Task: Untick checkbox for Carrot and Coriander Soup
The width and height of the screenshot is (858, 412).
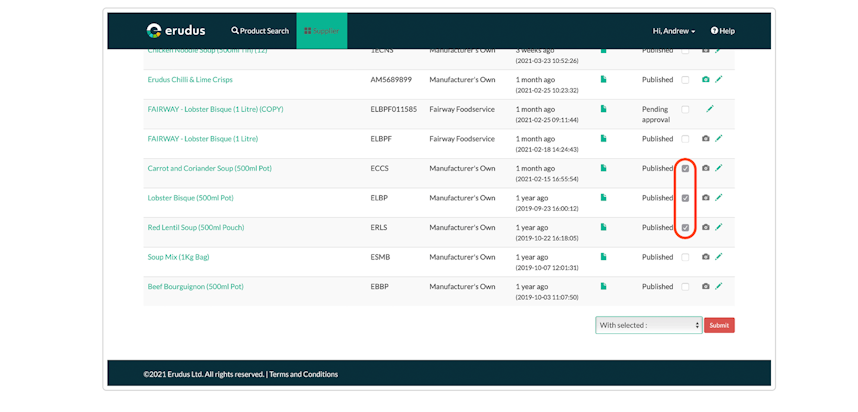Action: 685,169
